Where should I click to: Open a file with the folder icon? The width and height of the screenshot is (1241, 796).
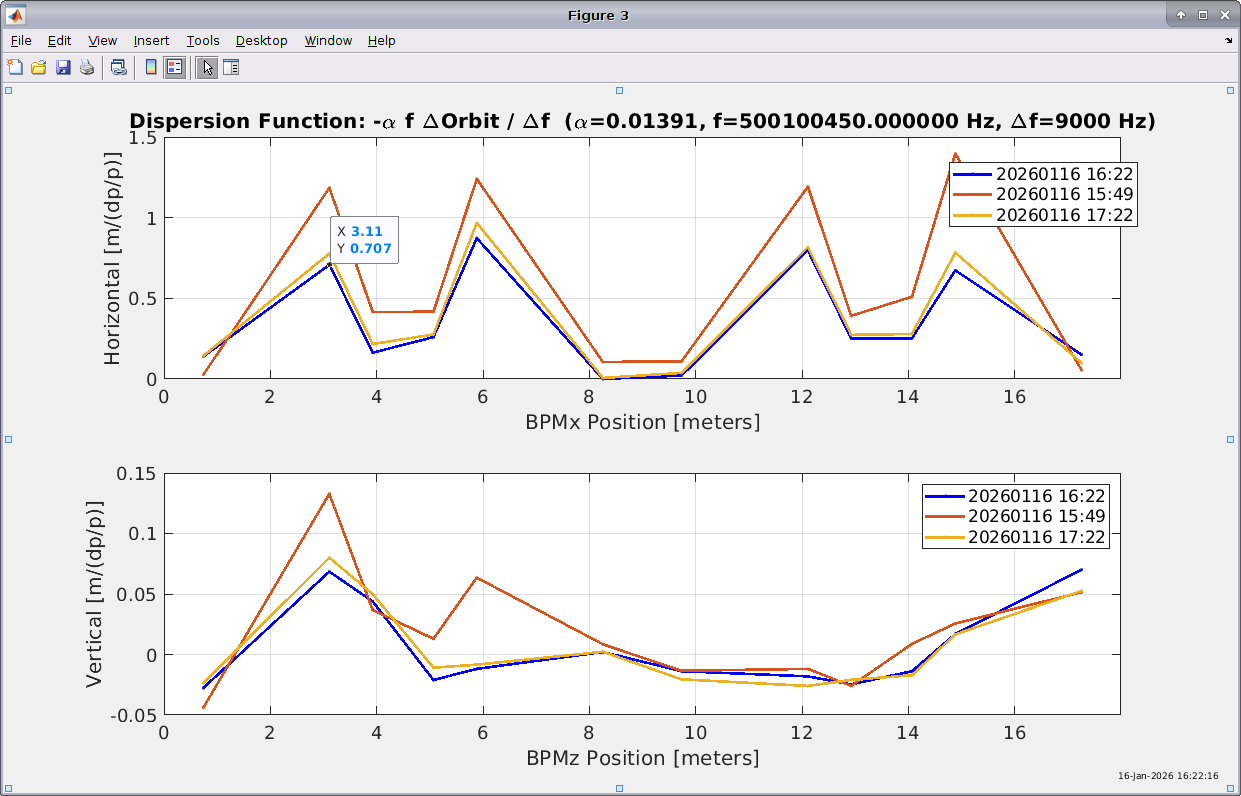point(39,68)
